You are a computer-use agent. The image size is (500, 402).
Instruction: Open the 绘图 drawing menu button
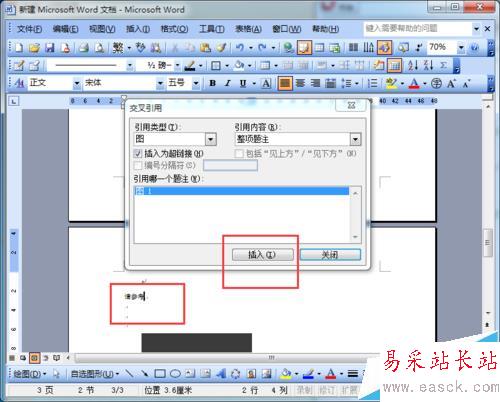click(29, 374)
